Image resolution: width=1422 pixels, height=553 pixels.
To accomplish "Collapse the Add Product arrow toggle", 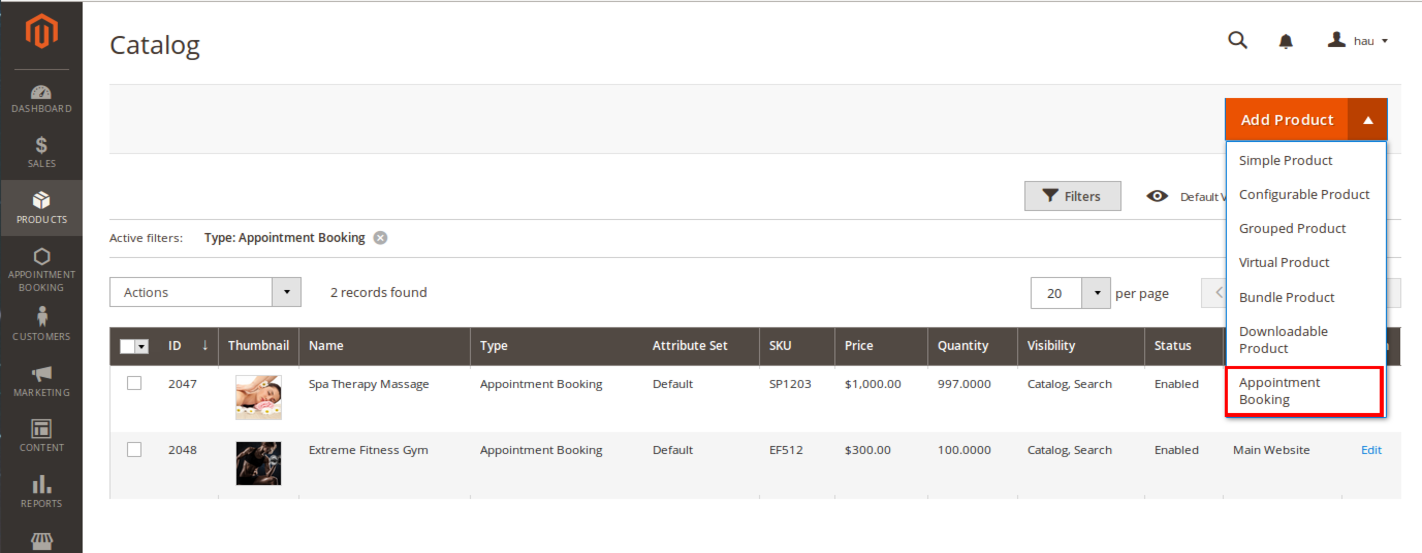I will [1367, 120].
